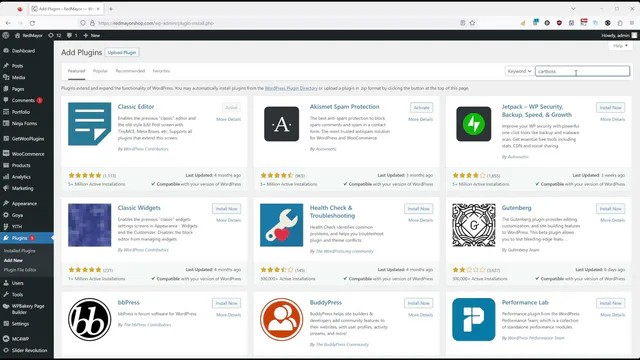Open Portfolio in the sidebar
The width and height of the screenshot is (640, 360).
(x=20, y=112)
